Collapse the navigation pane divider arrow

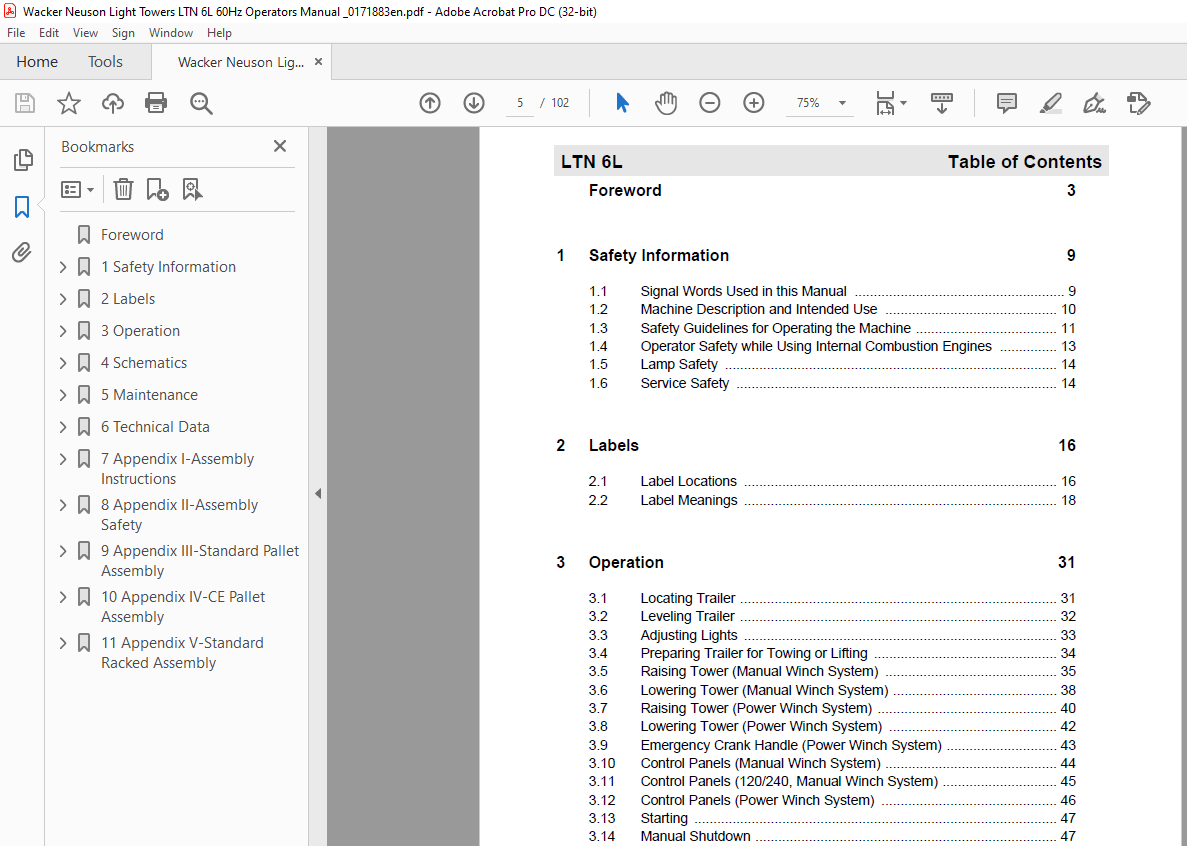pos(318,493)
